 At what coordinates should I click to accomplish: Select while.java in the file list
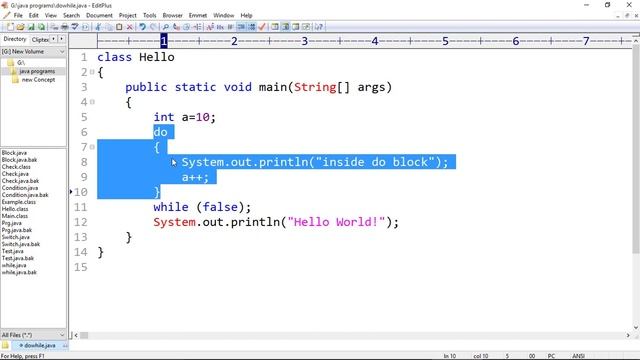tap(14, 265)
